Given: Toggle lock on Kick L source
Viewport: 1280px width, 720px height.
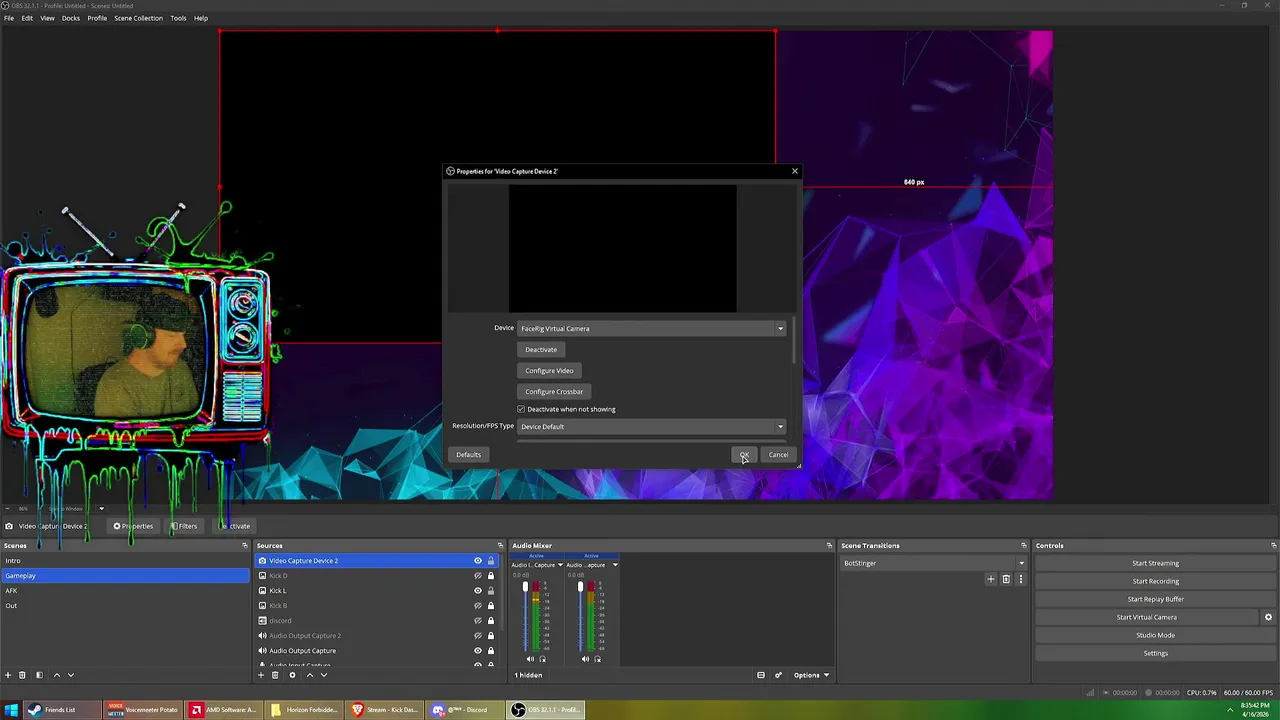Looking at the screenshot, I should [x=490, y=591].
